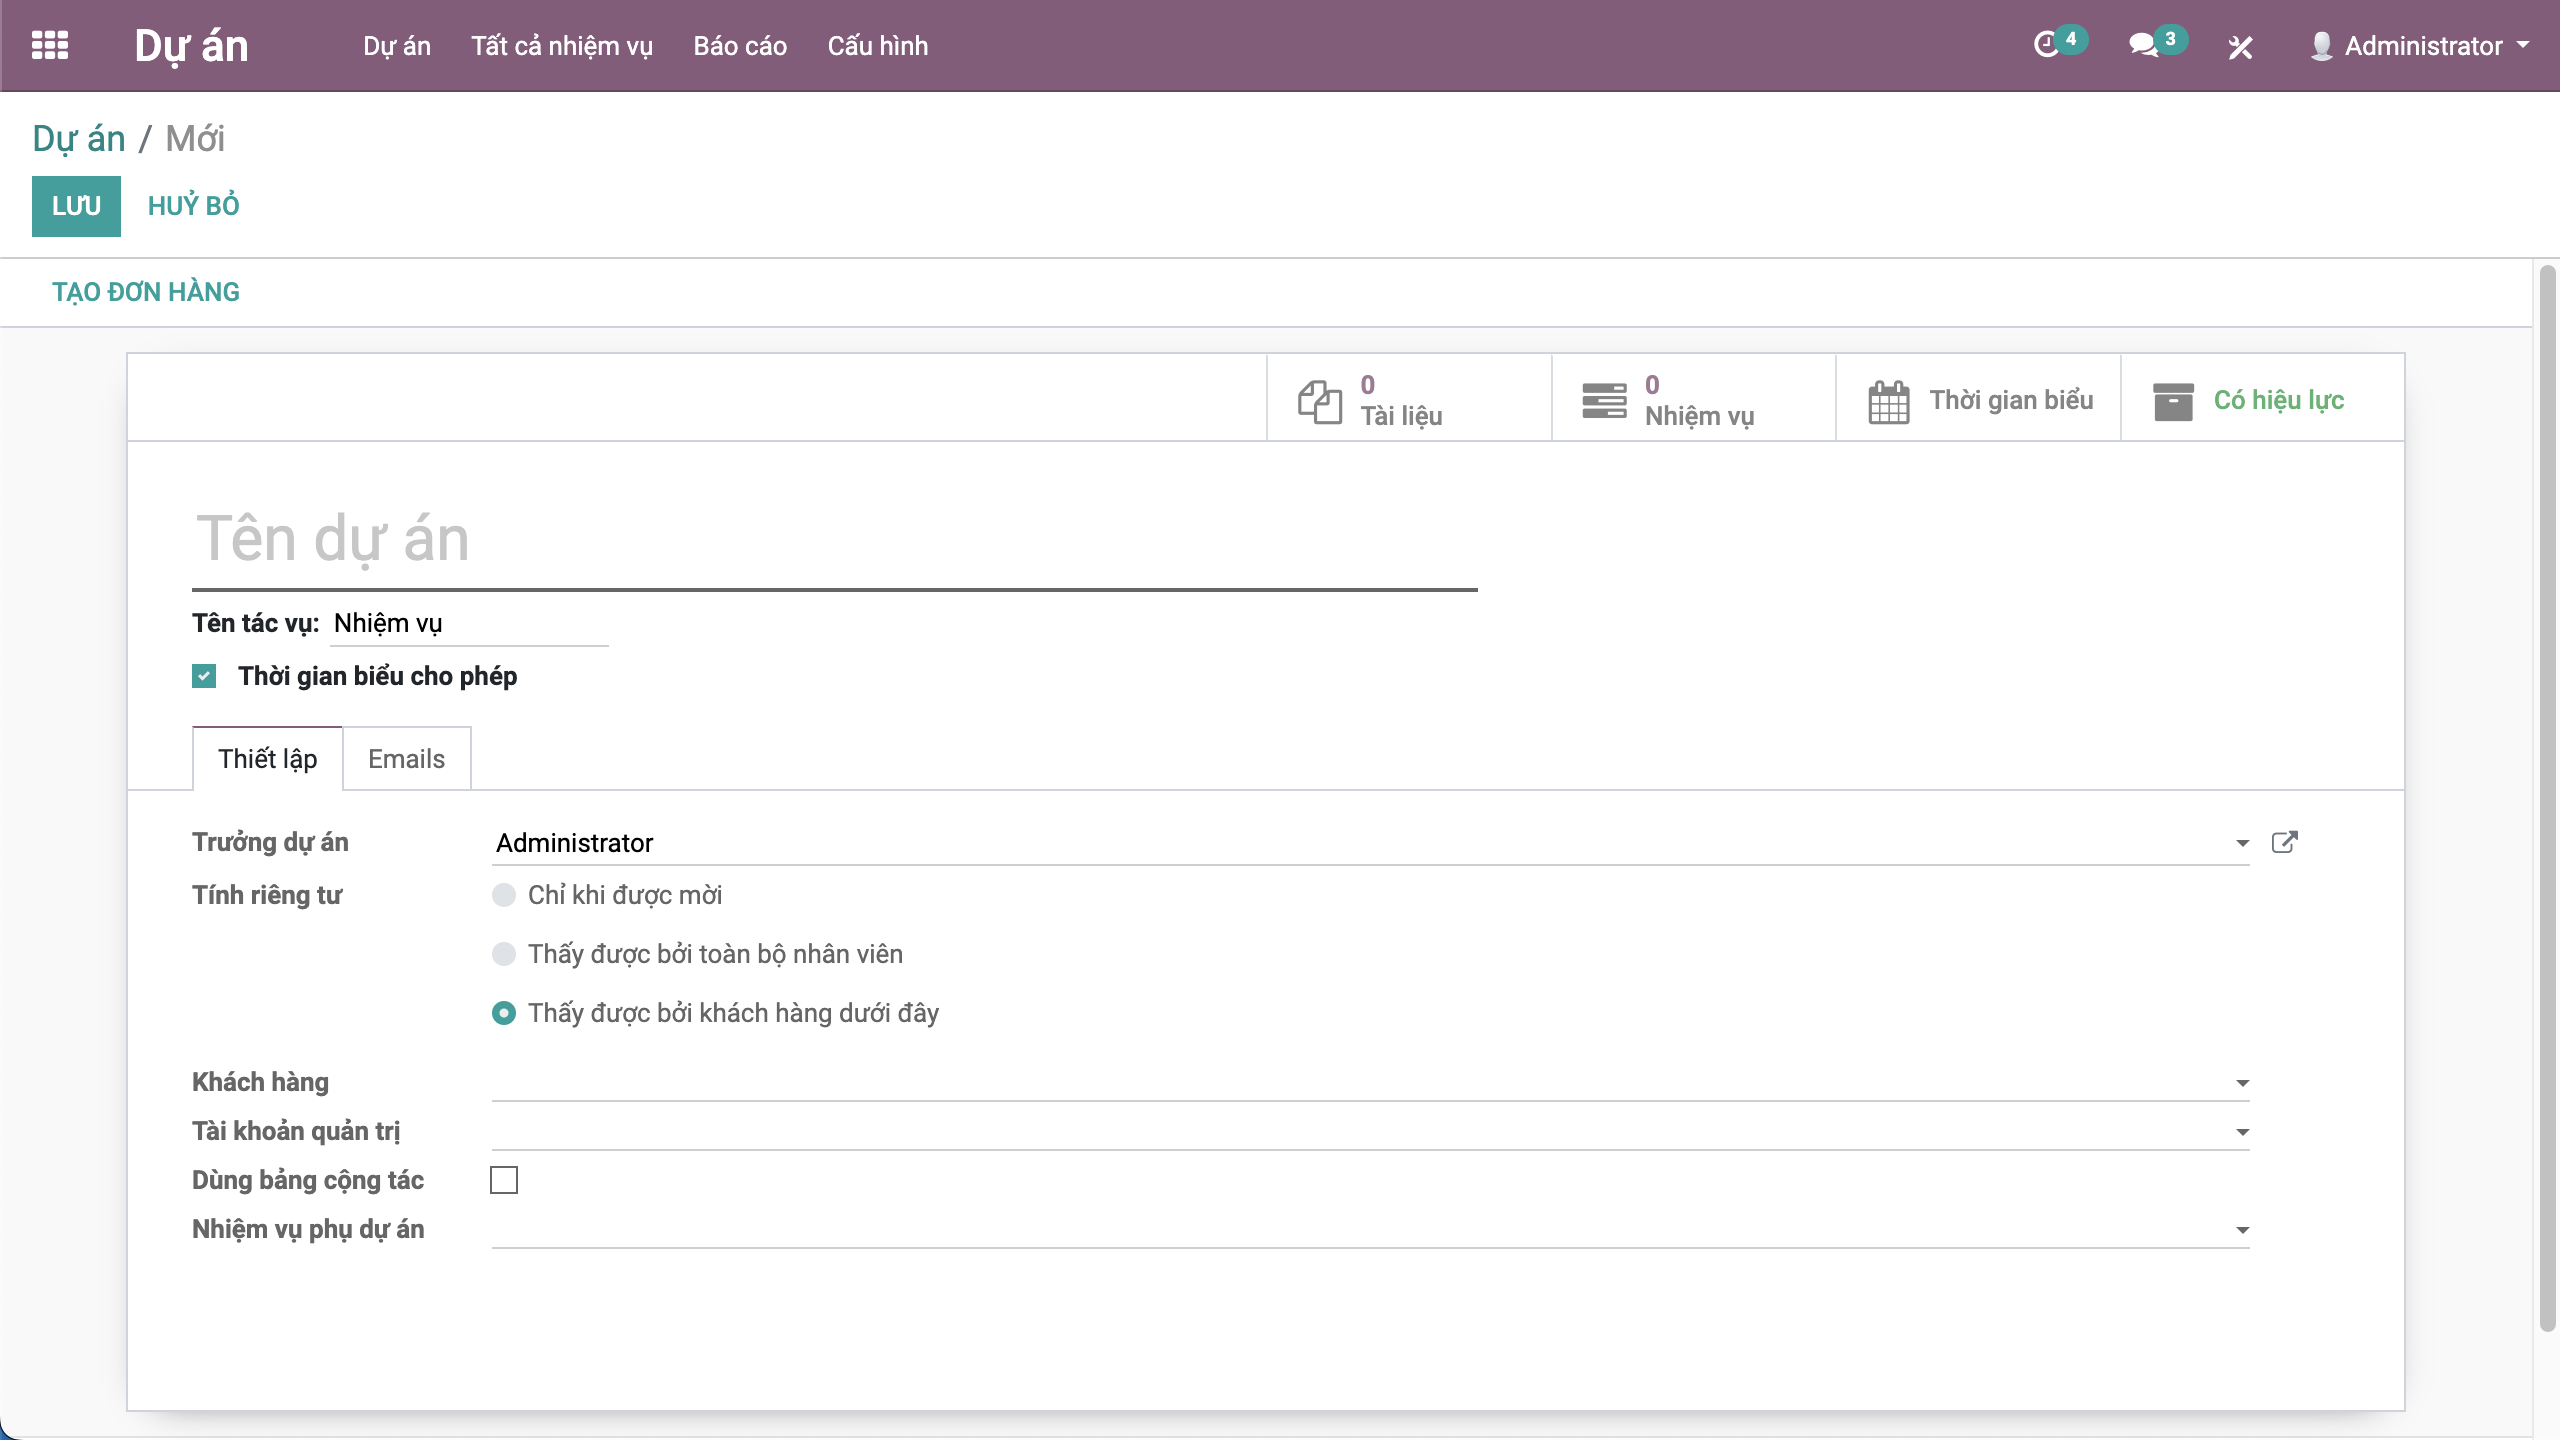Image resolution: width=2560 pixels, height=1440 pixels.
Task: Open conversations chat bubble icon
Action: [2142, 45]
